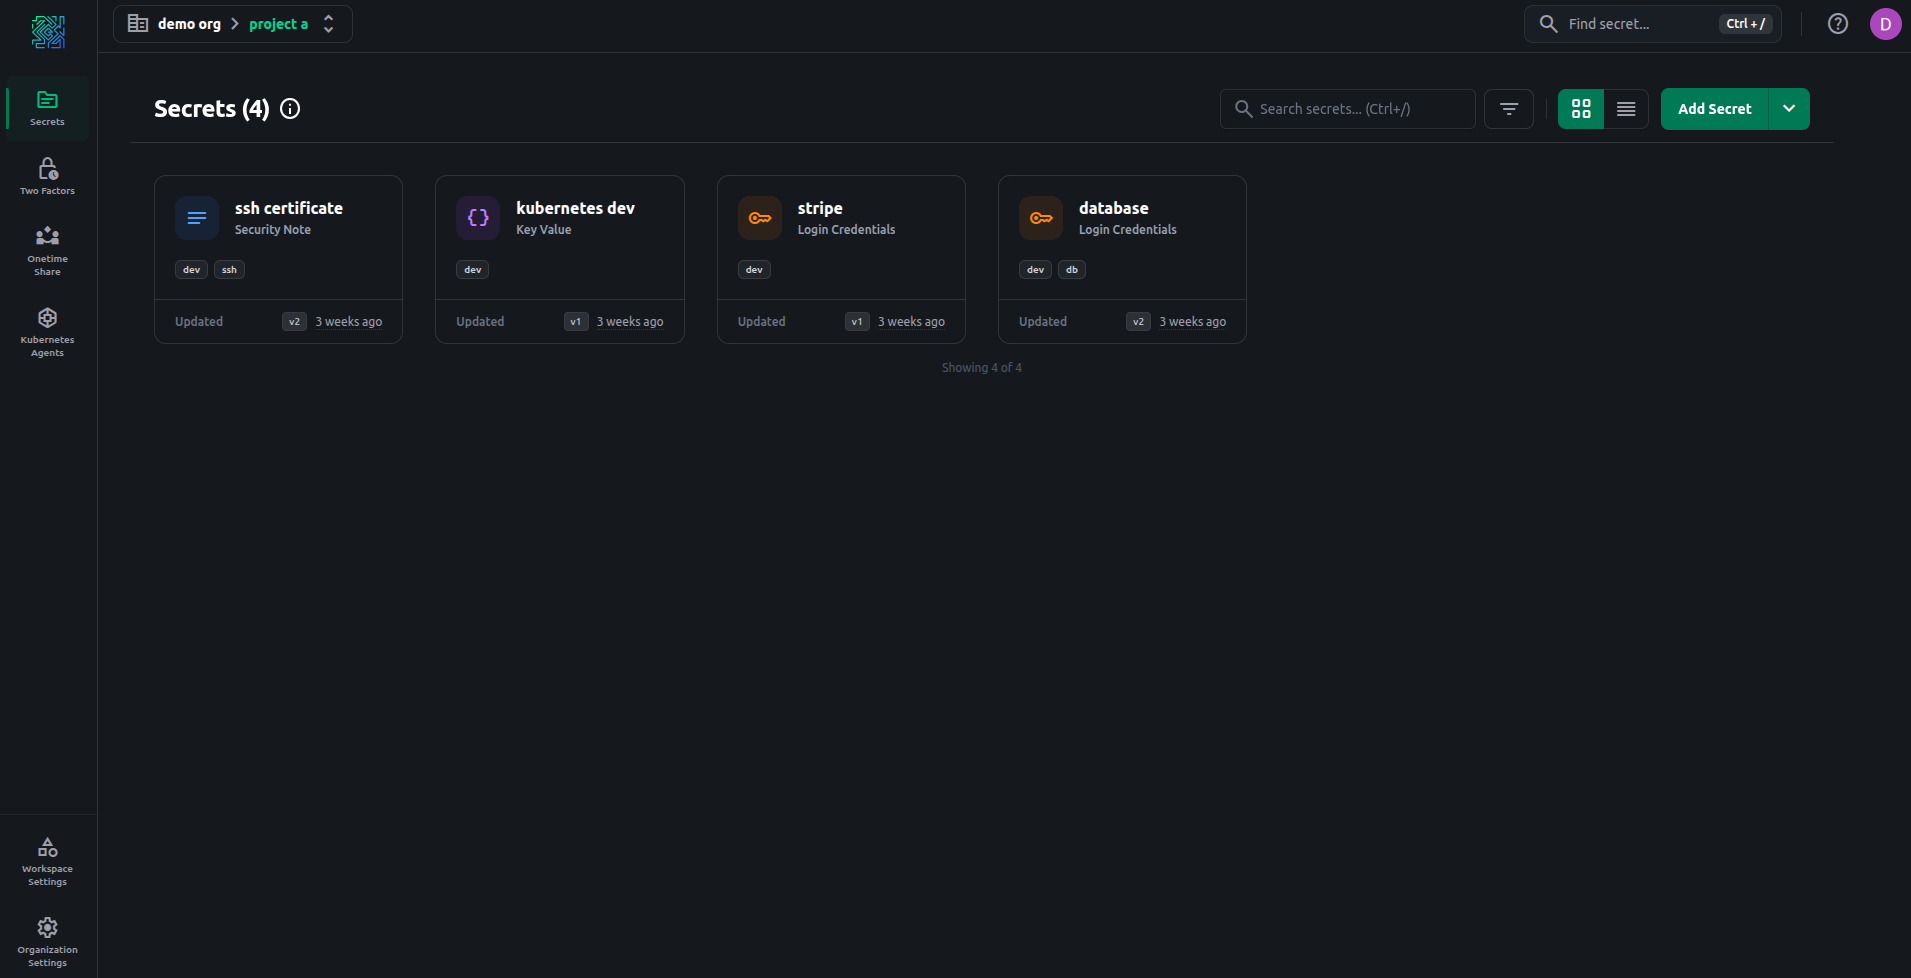Viewport: 1911px width, 978px height.
Task: Open the filter secrets icon button
Action: [1508, 109]
